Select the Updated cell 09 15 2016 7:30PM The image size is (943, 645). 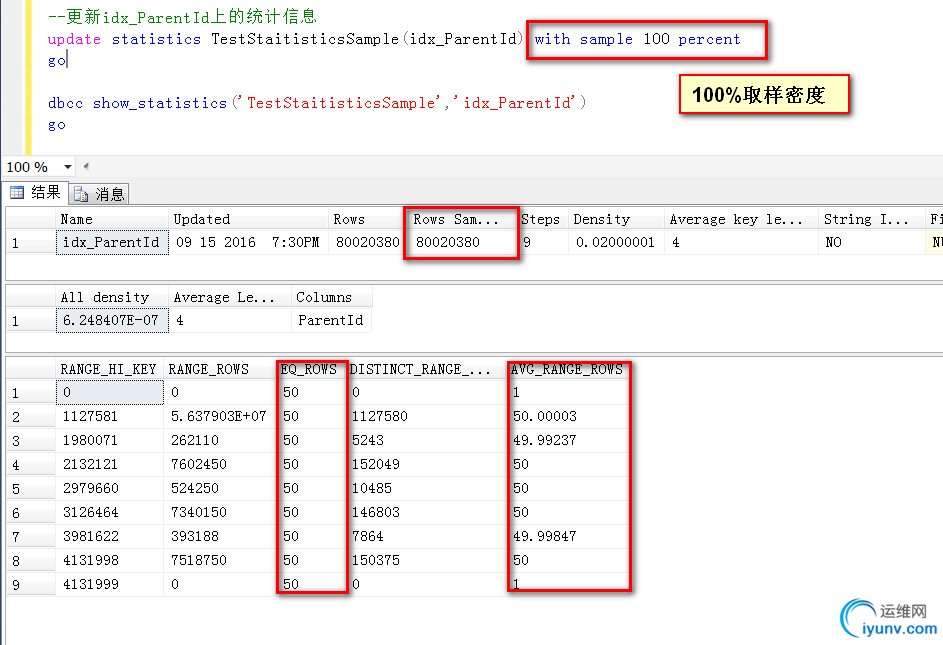tap(248, 242)
